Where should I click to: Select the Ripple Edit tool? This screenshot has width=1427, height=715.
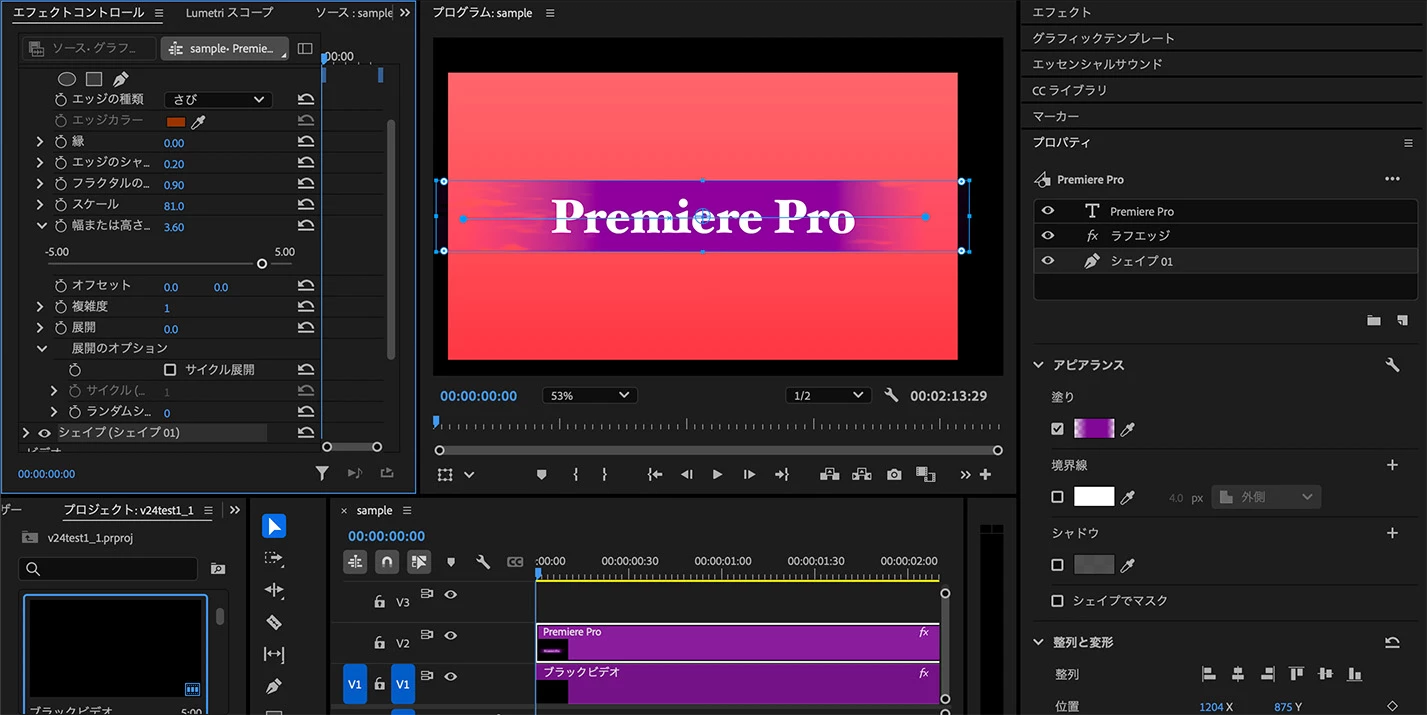tap(274, 590)
